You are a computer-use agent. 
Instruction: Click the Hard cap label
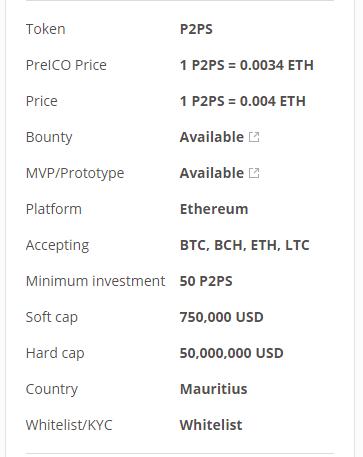55,353
